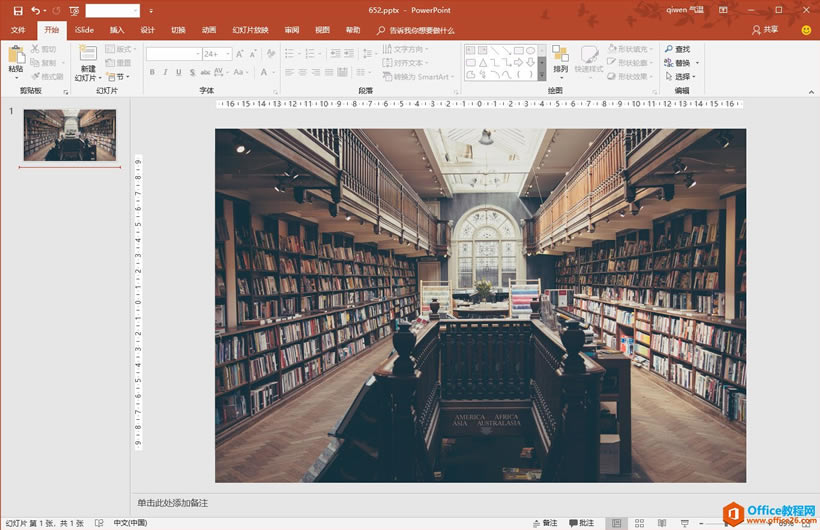Click the 查找 find button
This screenshot has height=530, width=820.
(678, 49)
